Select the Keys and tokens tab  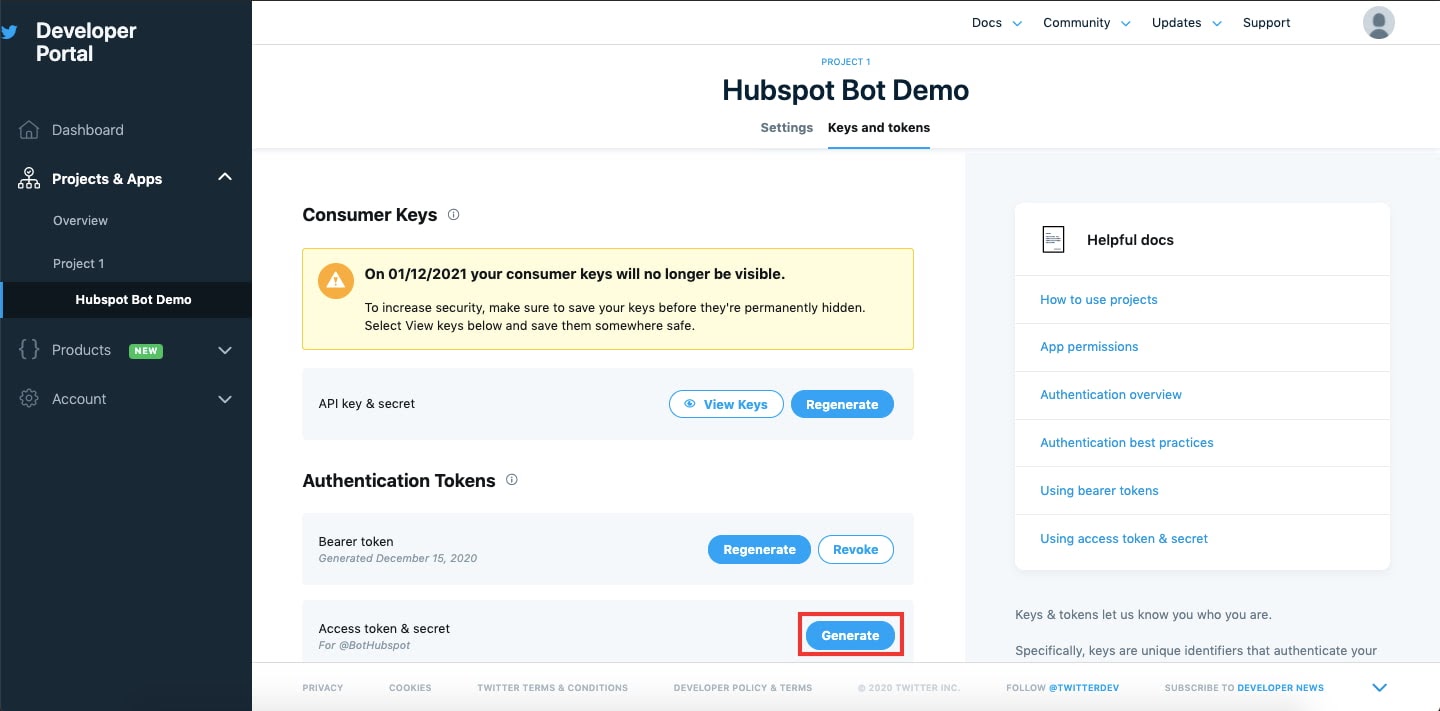coord(878,128)
